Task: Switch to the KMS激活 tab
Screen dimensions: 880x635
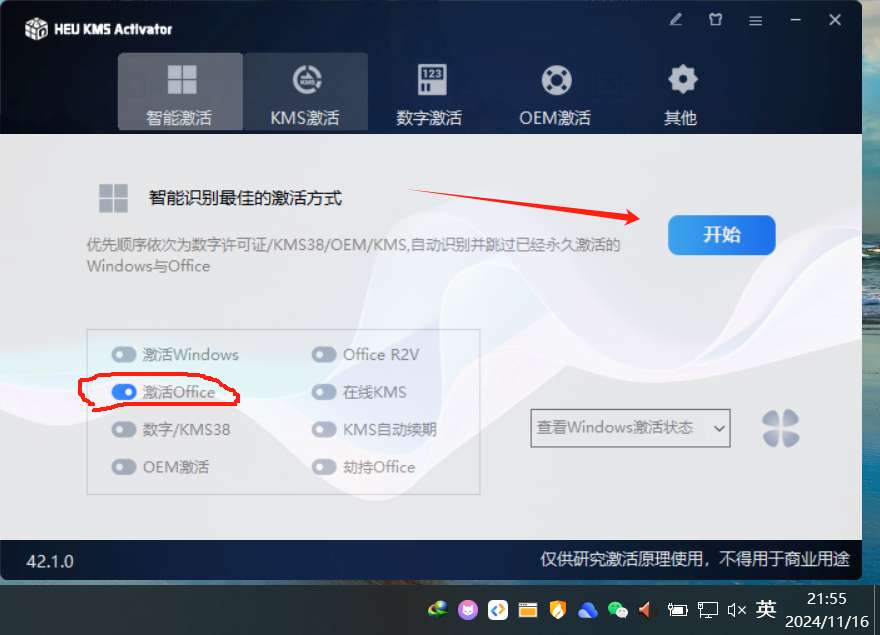Action: pyautogui.click(x=306, y=92)
